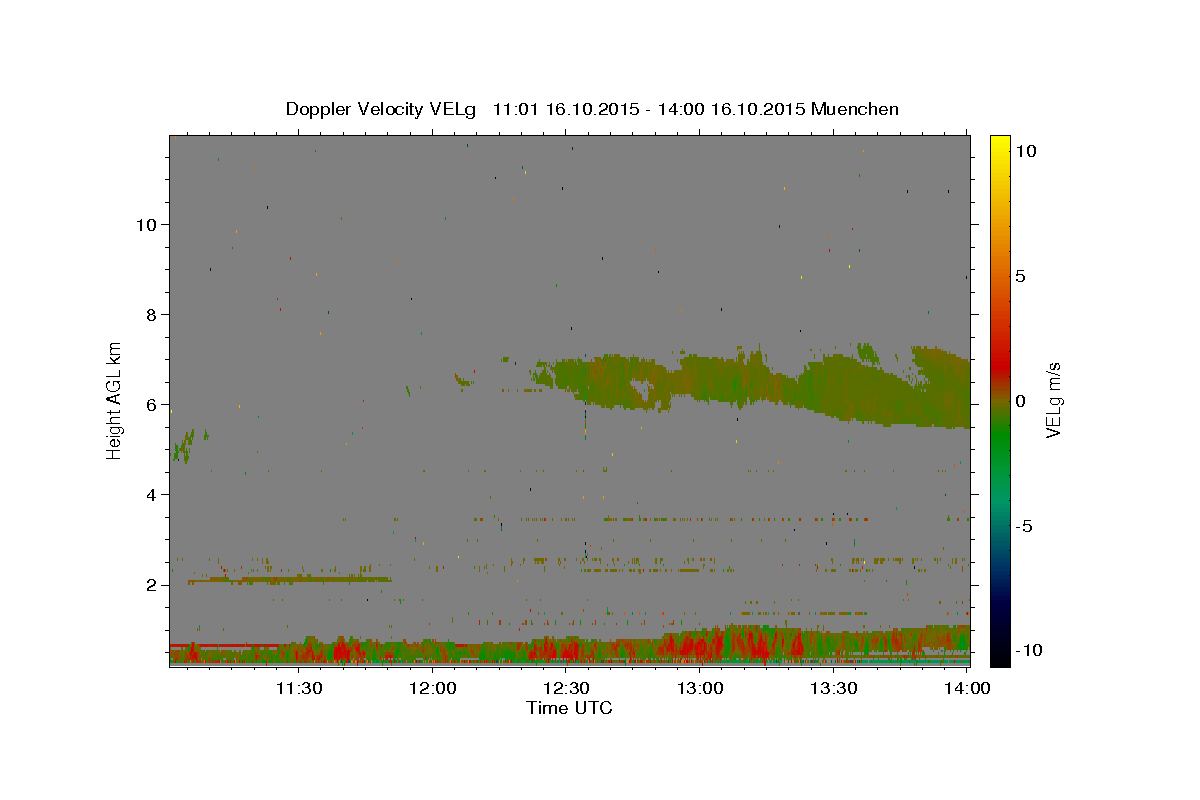The image size is (1200, 800).
Task: Click the 13:30 time tick label
Action: (x=834, y=688)
